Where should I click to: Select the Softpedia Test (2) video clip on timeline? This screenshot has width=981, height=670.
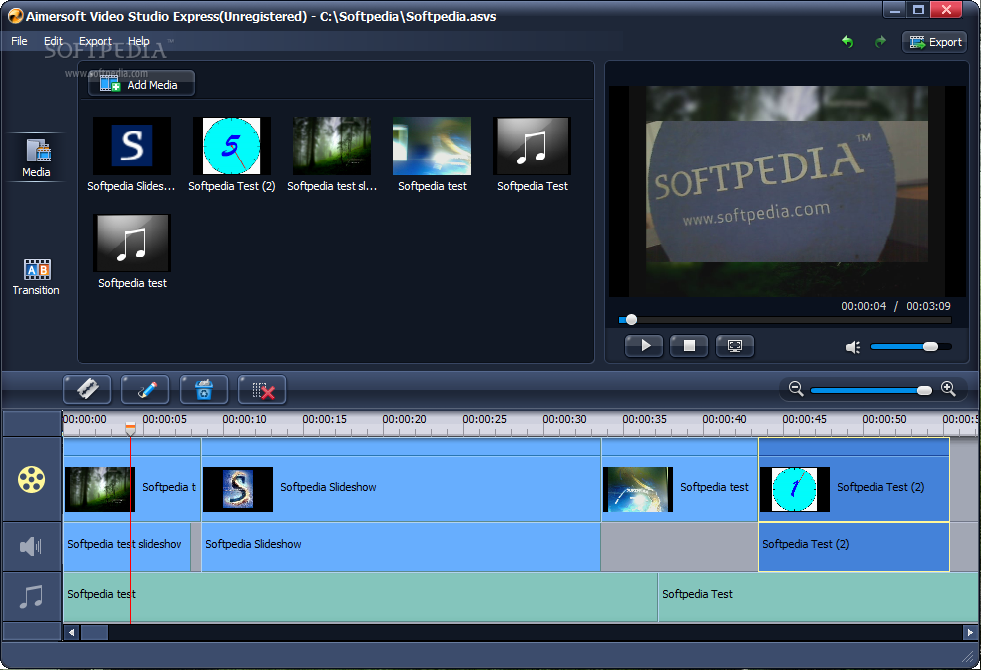(854, 480)
